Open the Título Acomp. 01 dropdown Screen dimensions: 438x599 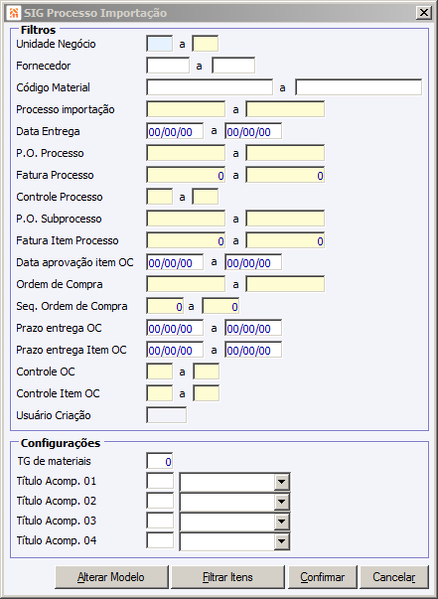coord(281,482)
